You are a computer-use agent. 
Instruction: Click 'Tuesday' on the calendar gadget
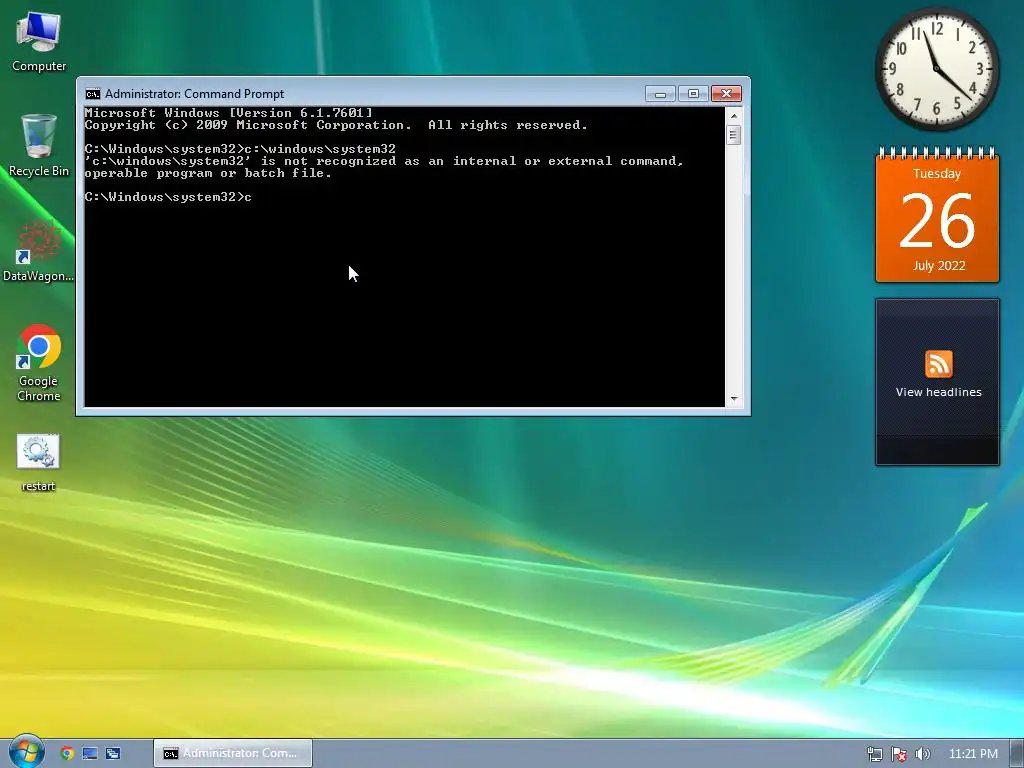point(937,174)
